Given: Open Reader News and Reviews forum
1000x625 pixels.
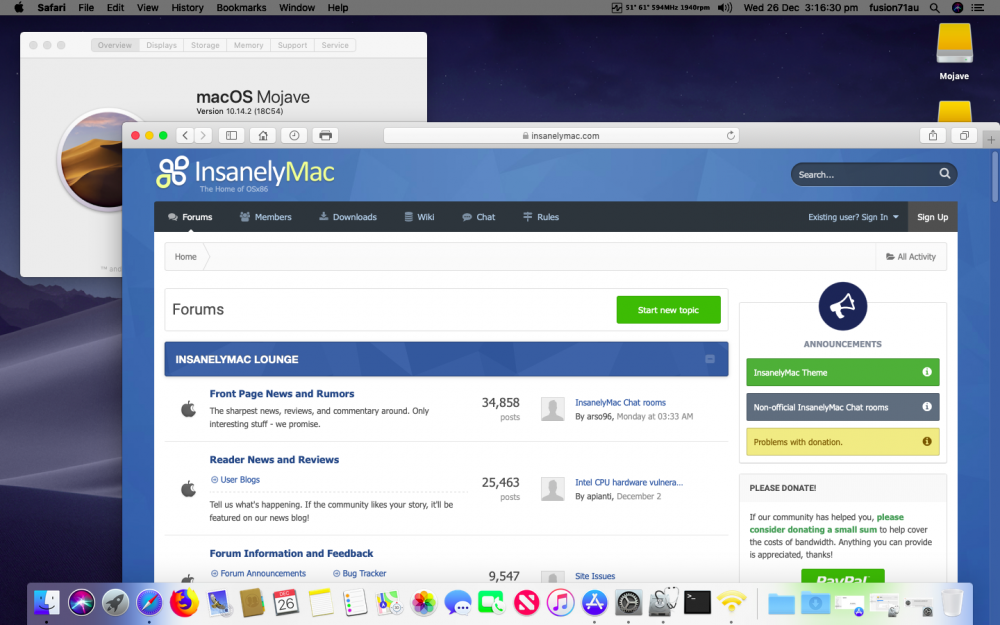Looking at the screenshot, I should pyautogui.click(x=274, y=459).
